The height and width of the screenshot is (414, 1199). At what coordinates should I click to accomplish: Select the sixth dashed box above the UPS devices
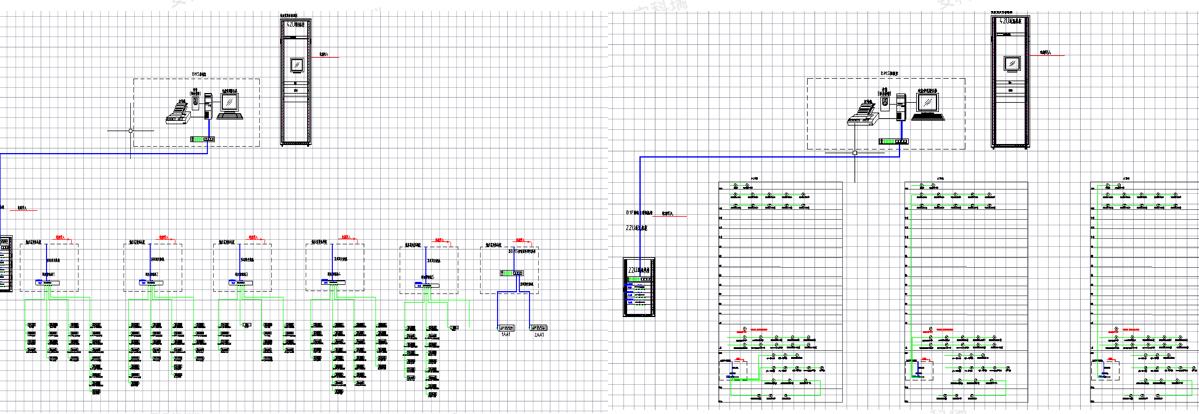point(513,267)
